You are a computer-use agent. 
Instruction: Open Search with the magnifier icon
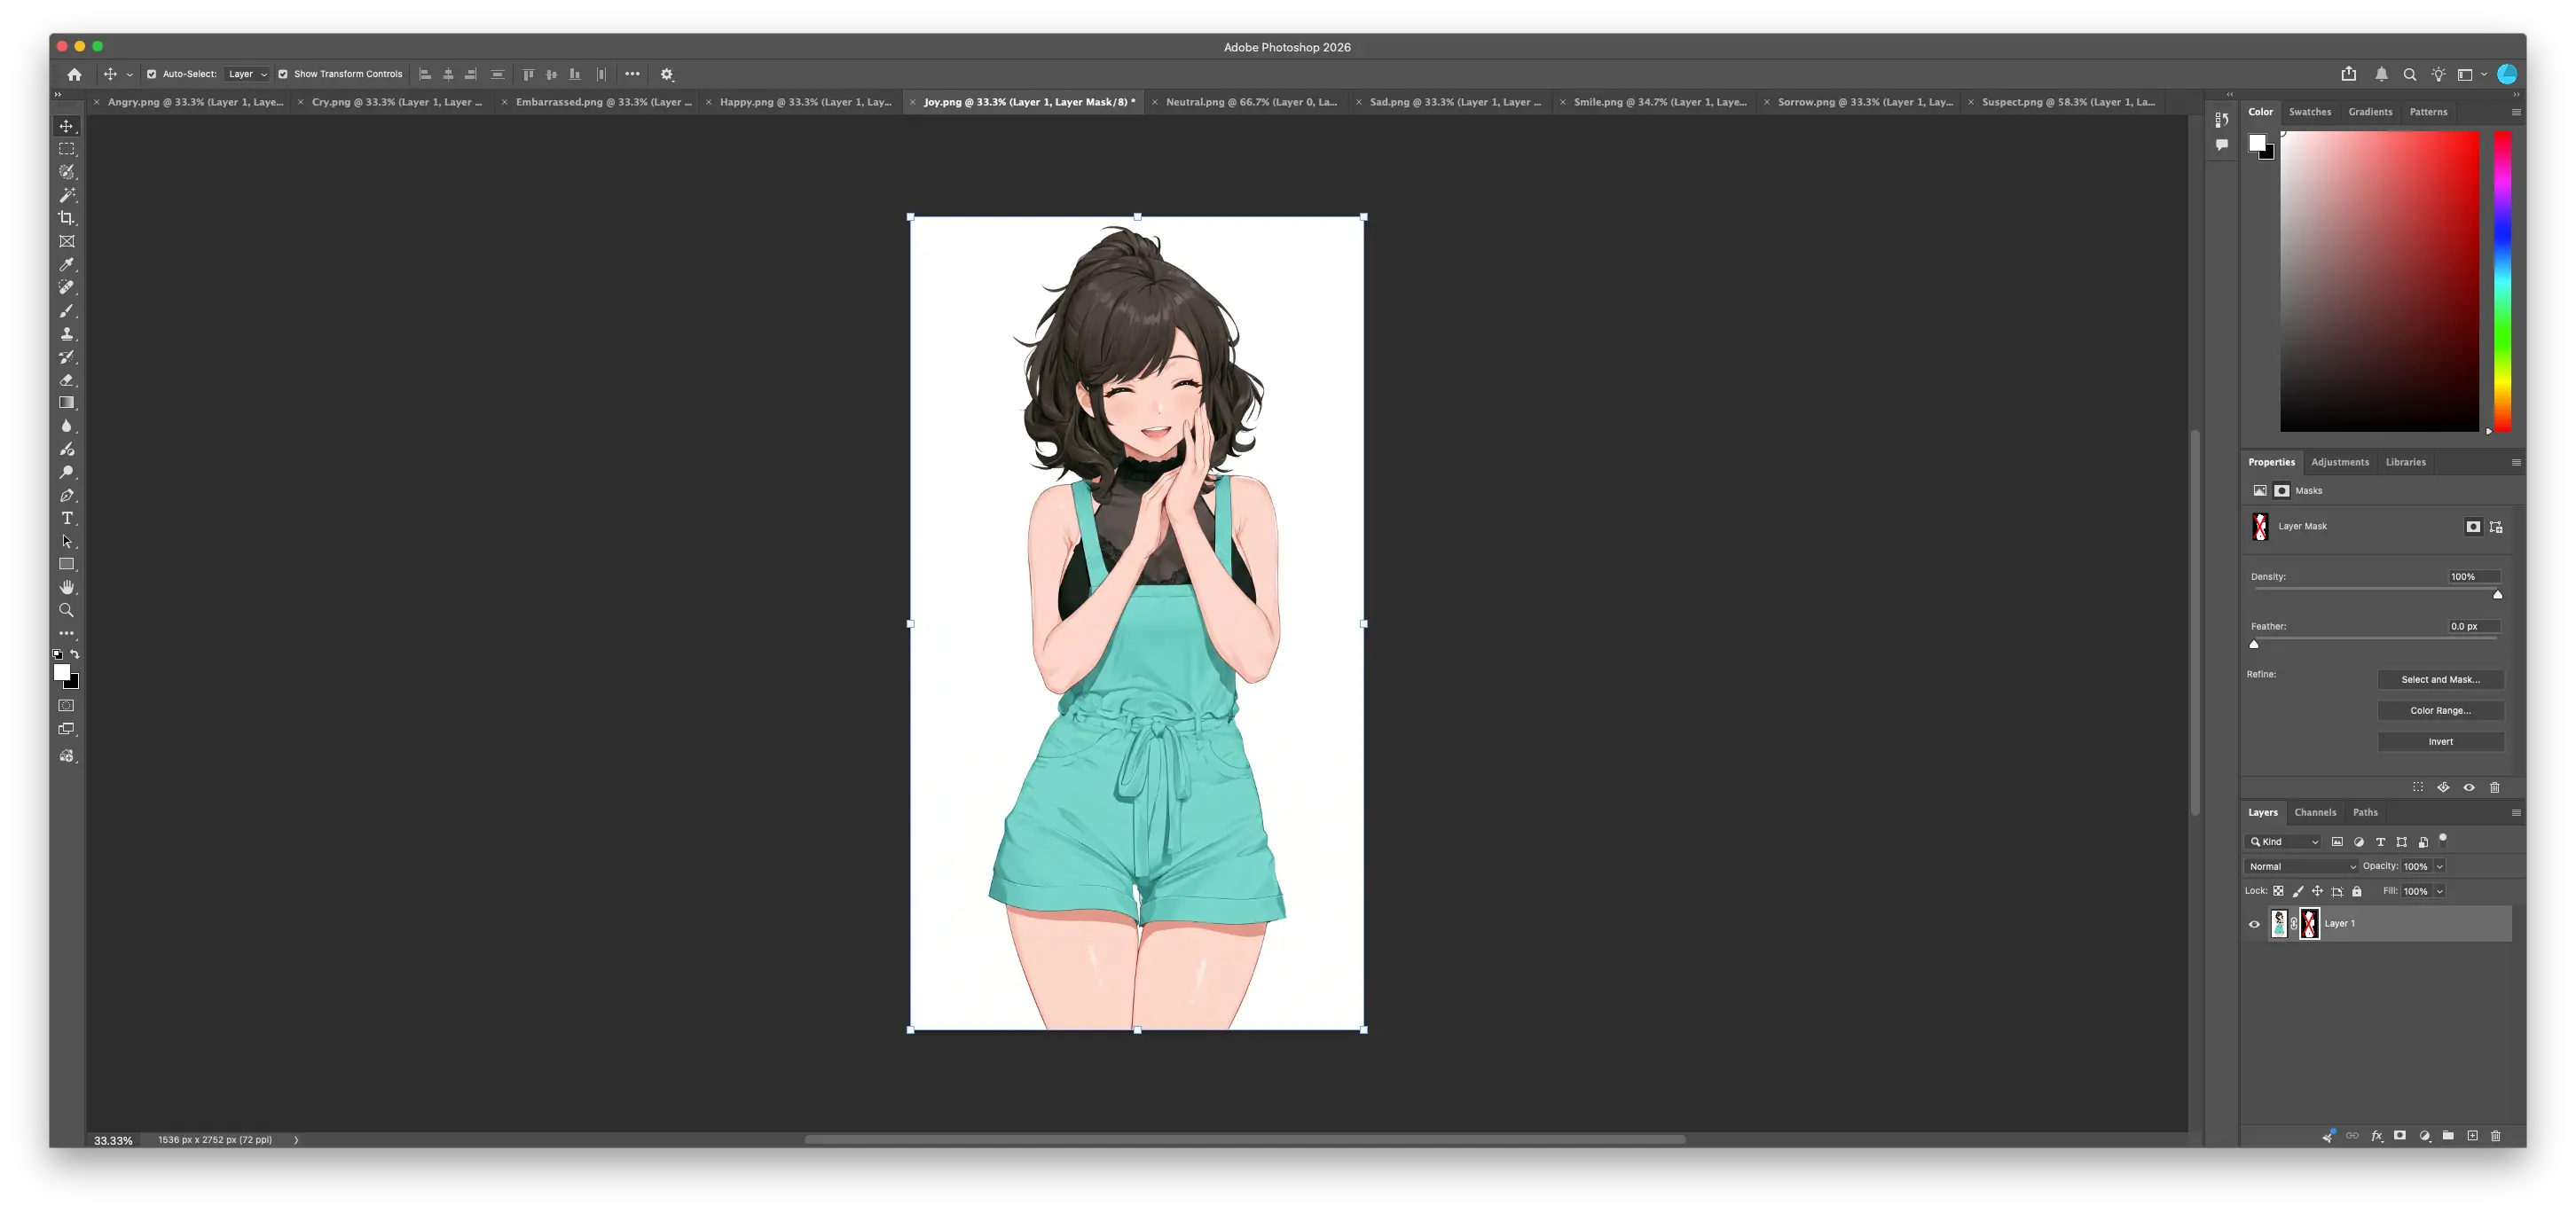click(2409, 74)
